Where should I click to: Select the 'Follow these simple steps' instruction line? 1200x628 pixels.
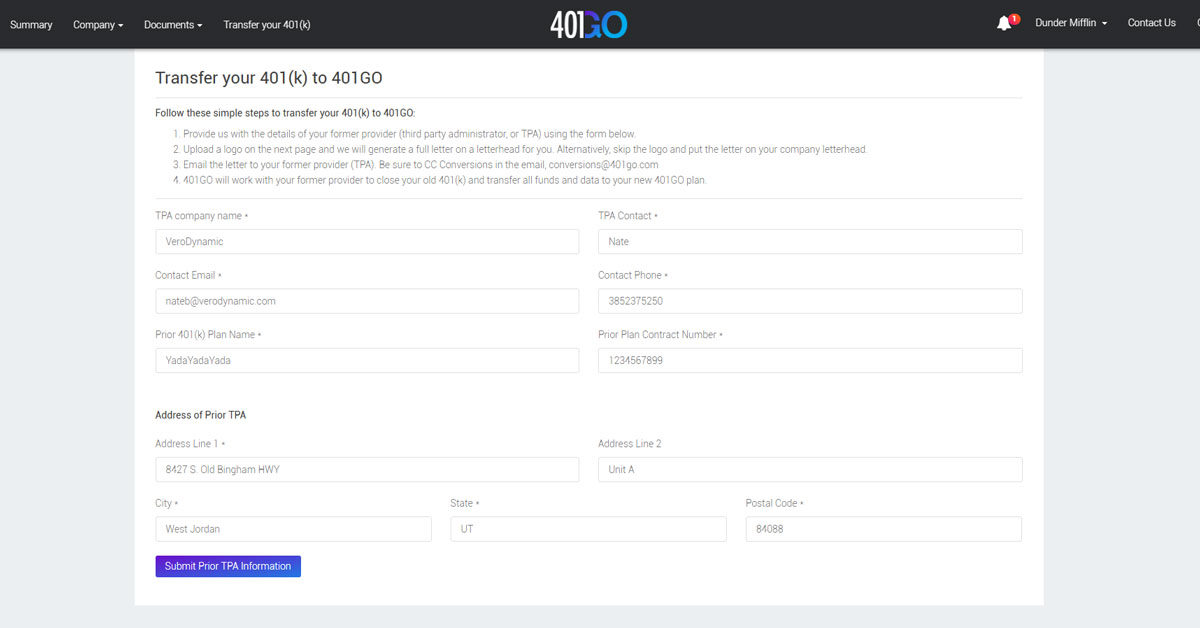tap(285, 113)
